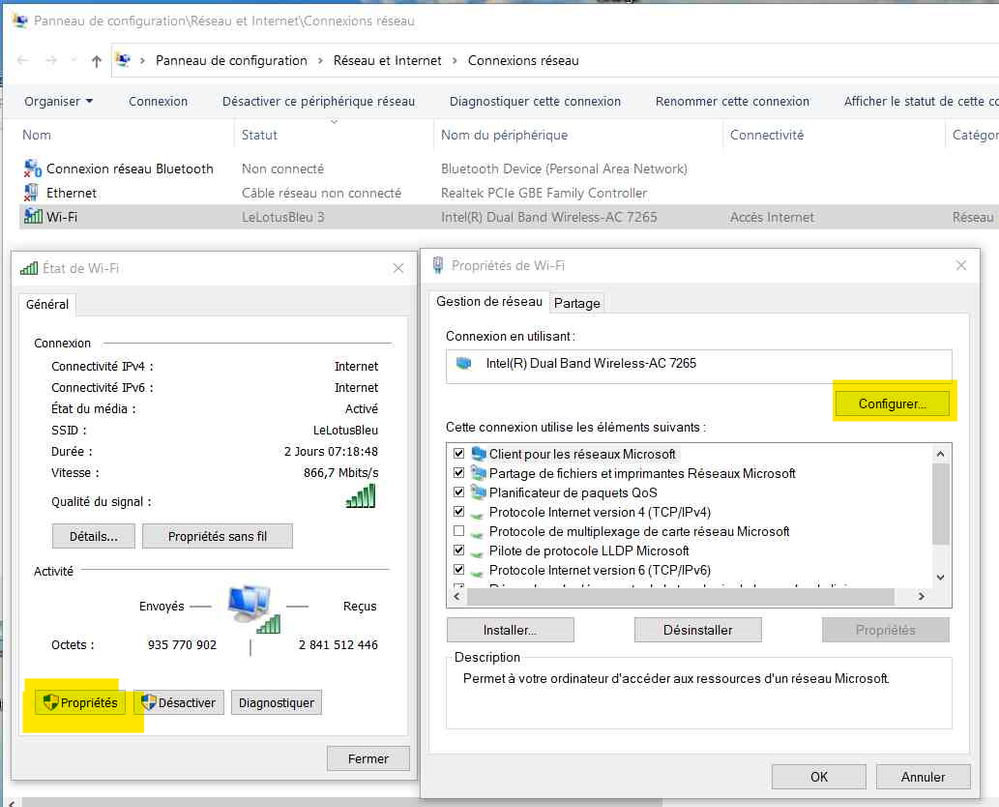Expand chevron after Panneau de configuration breadcrumb

[320, 61]
